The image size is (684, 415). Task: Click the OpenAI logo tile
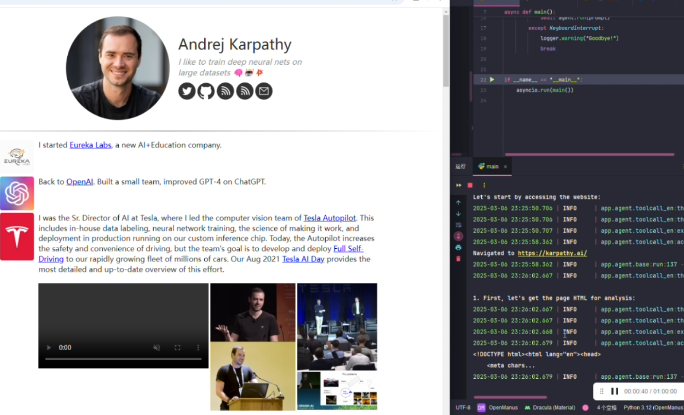click(x=17, y=193)
